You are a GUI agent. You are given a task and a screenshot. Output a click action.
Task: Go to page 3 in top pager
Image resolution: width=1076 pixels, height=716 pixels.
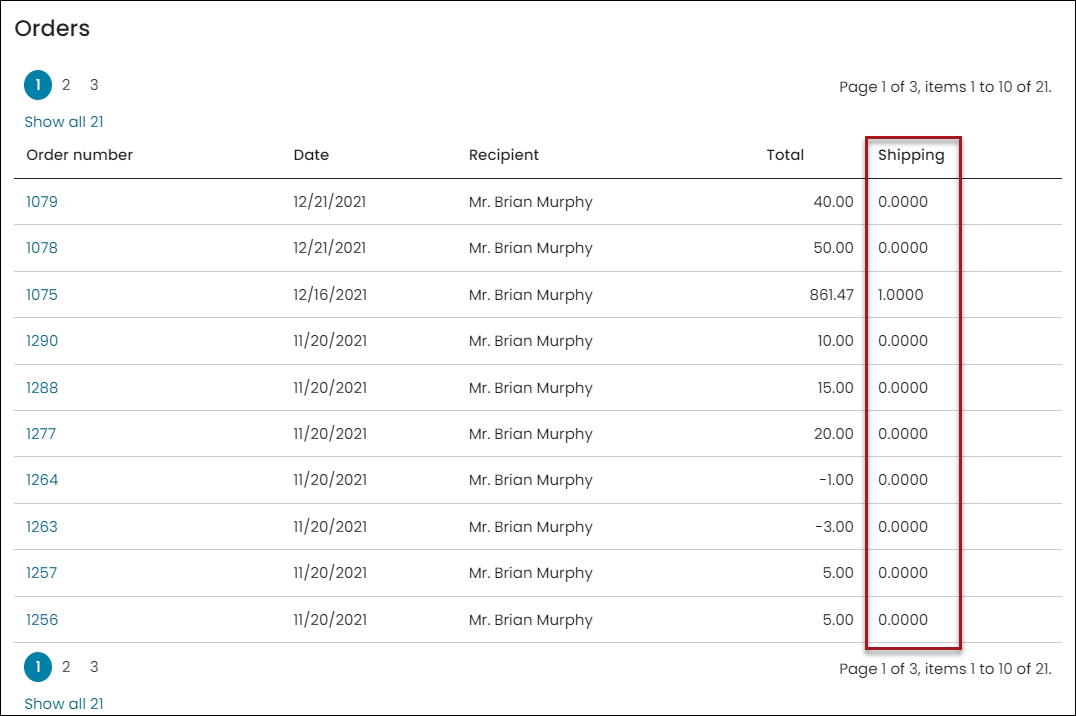tap(94, 85)
